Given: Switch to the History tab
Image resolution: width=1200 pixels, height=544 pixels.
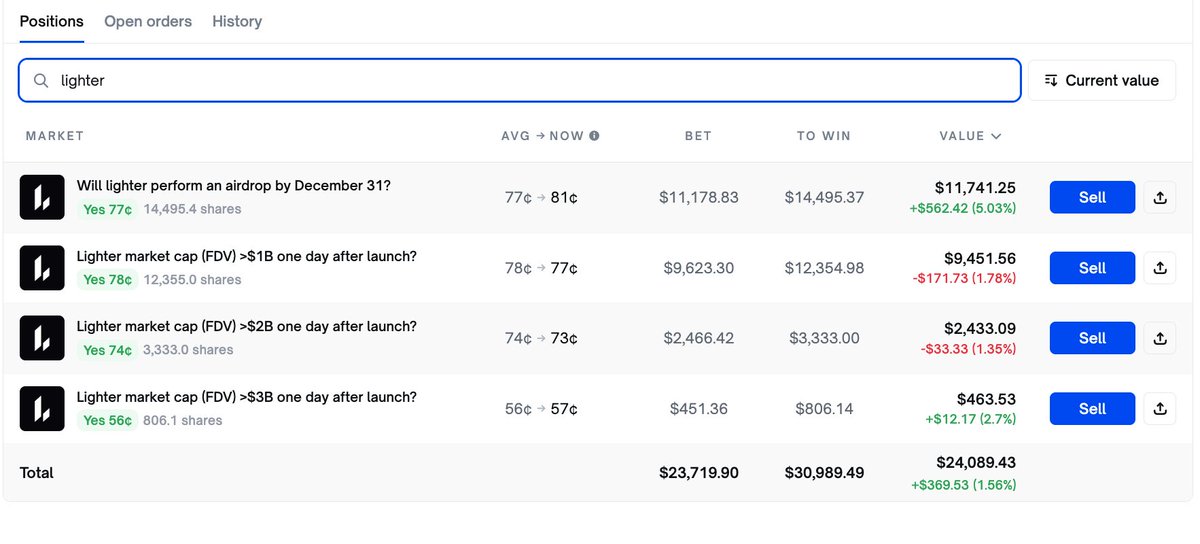Looking at the screenshot, I should coord(237,21).
